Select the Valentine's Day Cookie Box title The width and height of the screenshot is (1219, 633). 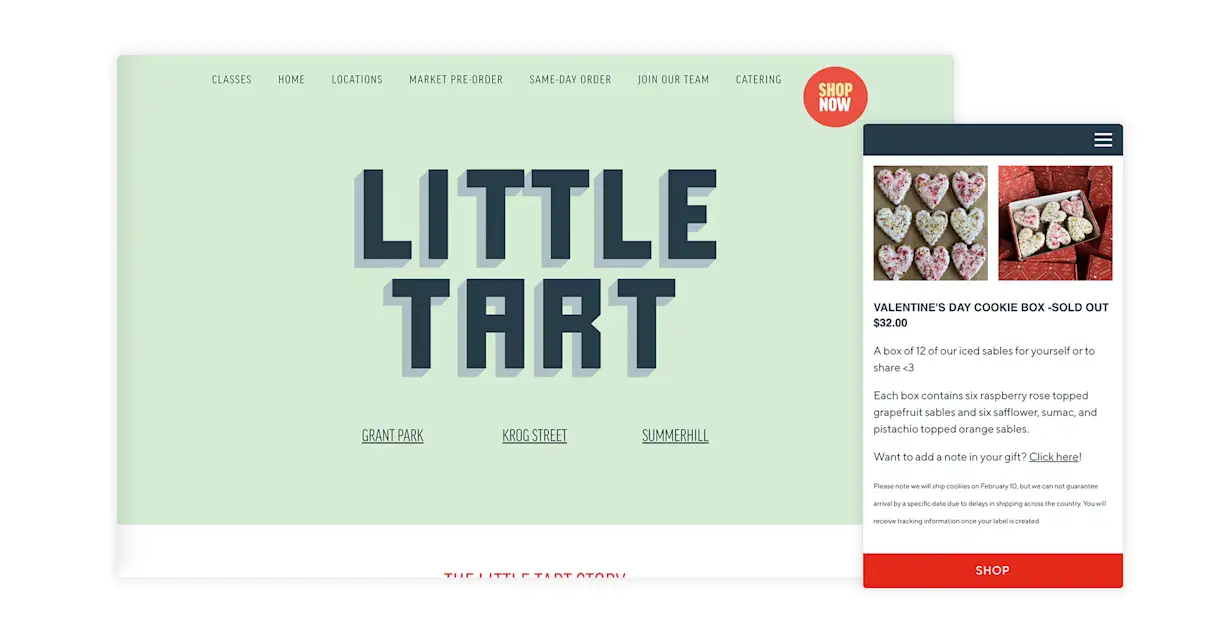(991, 308)
